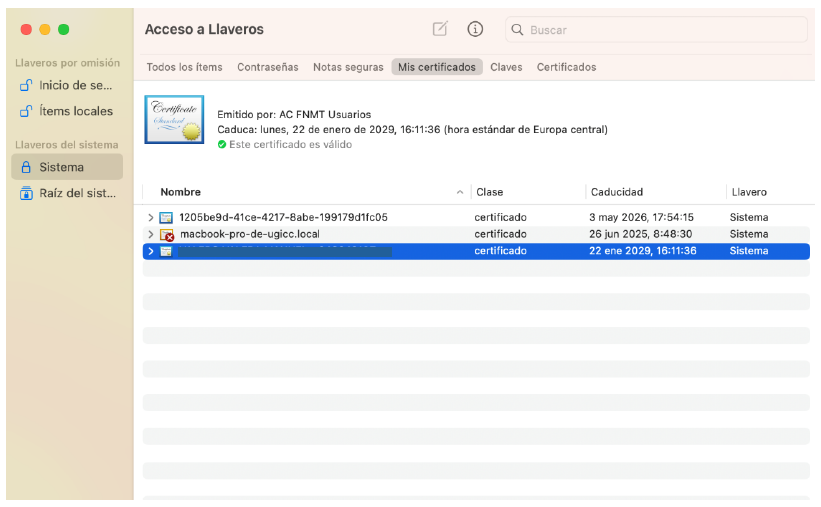Click the new item compose icon

(x=440, y=29)
